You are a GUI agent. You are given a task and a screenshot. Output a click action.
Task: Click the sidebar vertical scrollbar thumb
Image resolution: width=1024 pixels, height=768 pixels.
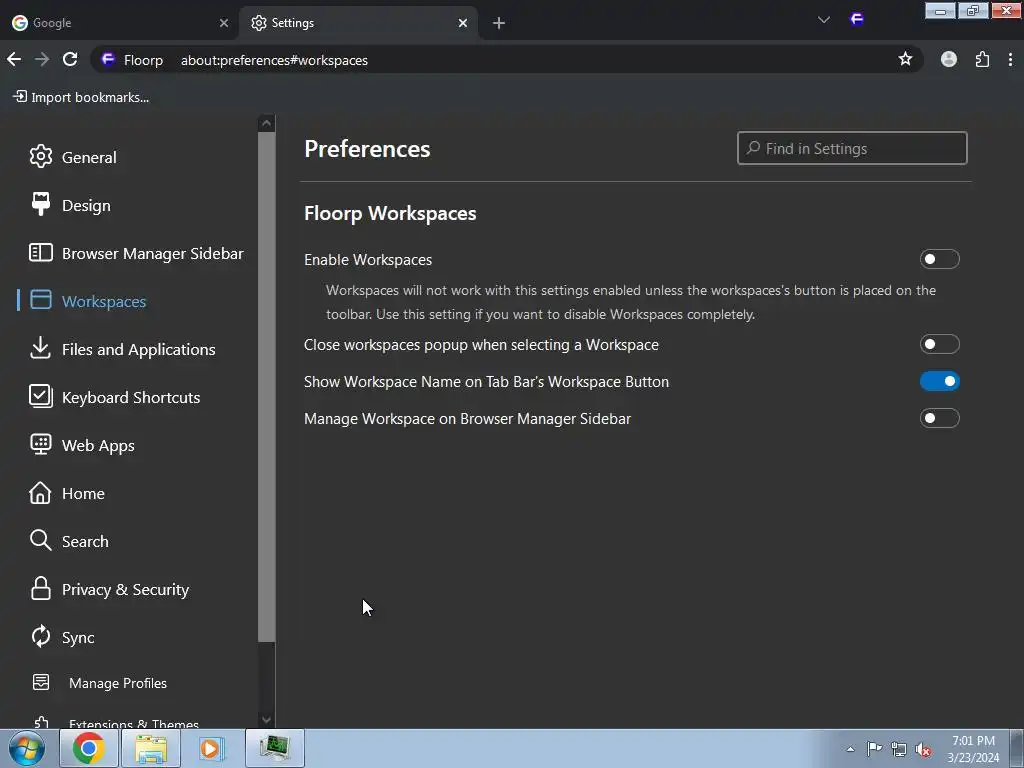(x=266, y=387)
